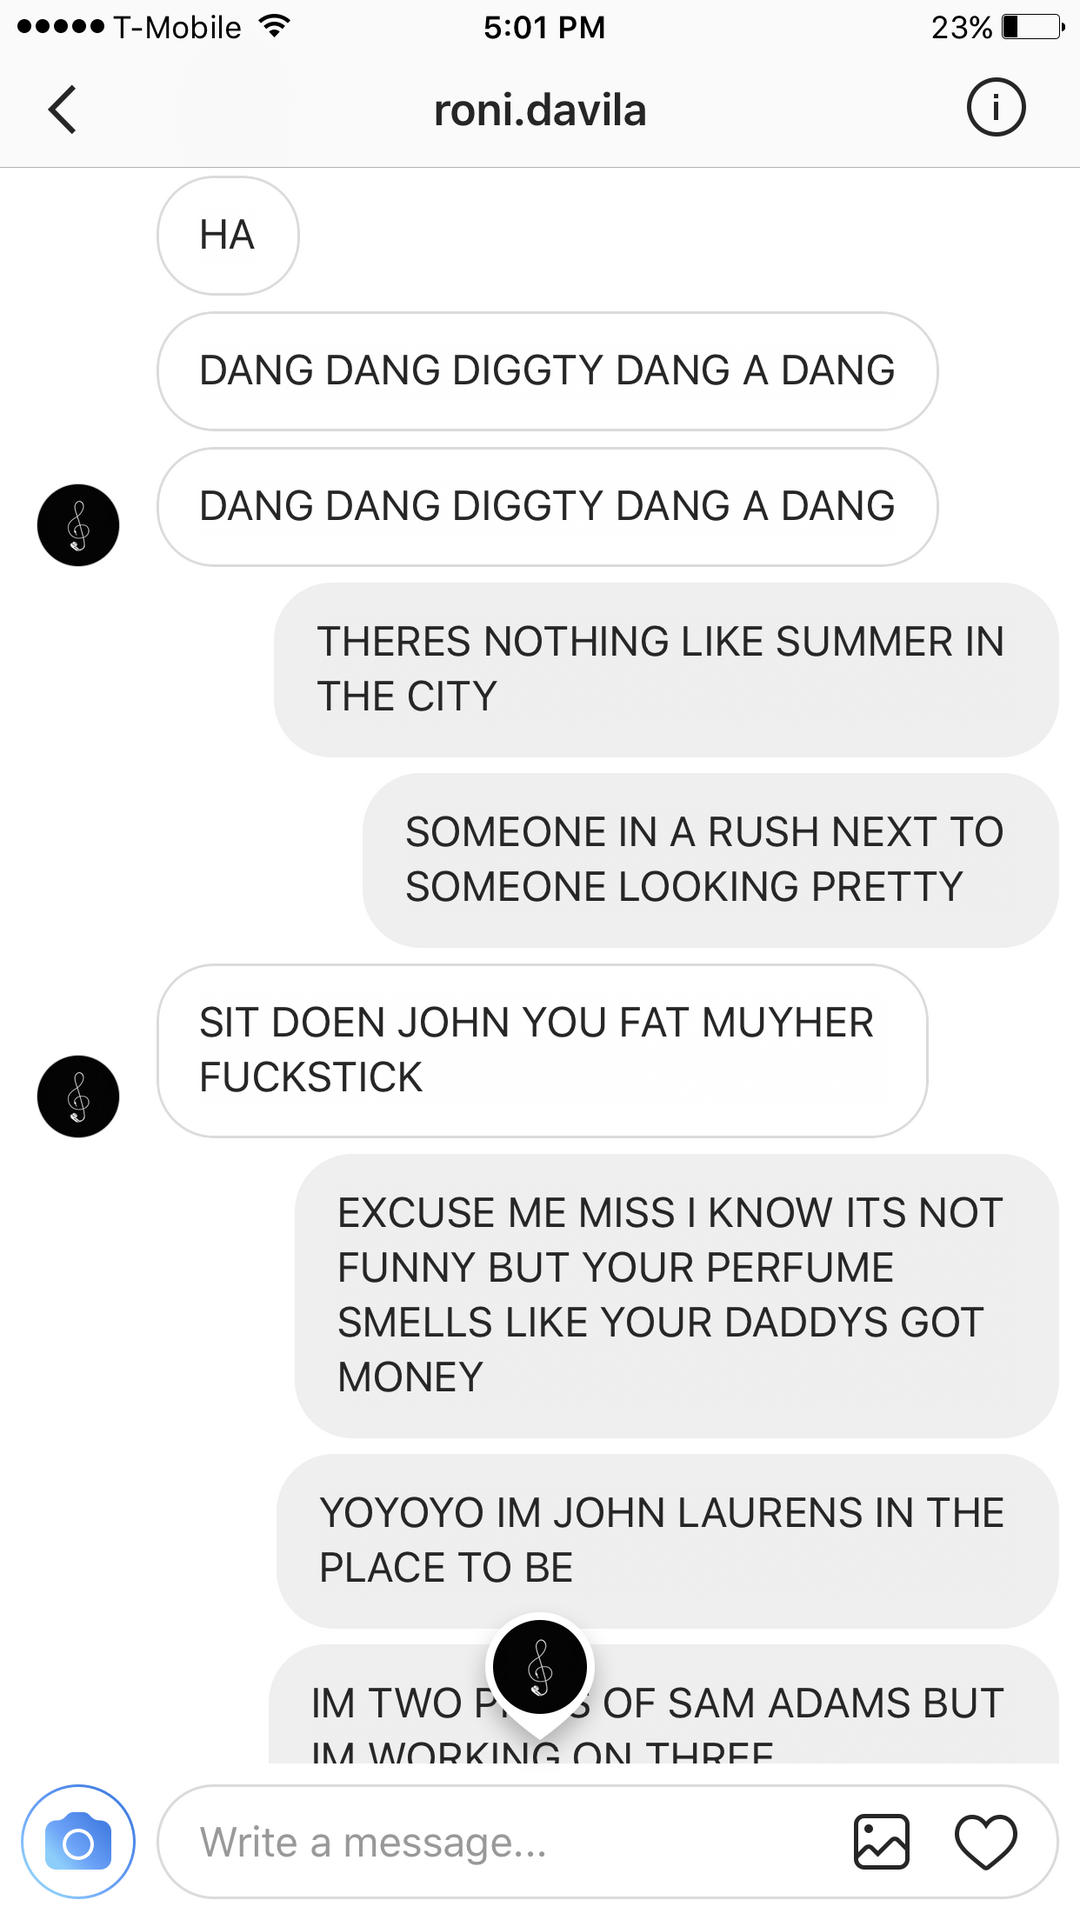Tap the floating treble clef avatar bubble
1080x1920 pixels.
pyautogui.click(x=540, y=1668)
